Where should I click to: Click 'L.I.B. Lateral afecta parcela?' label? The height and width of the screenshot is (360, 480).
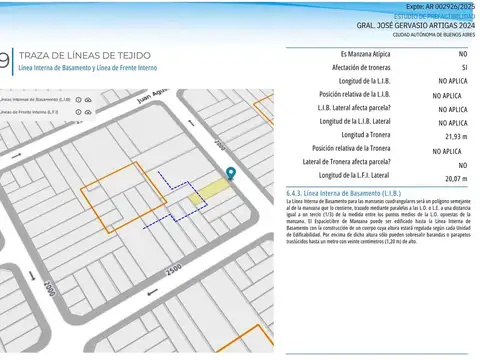[354, 108]
